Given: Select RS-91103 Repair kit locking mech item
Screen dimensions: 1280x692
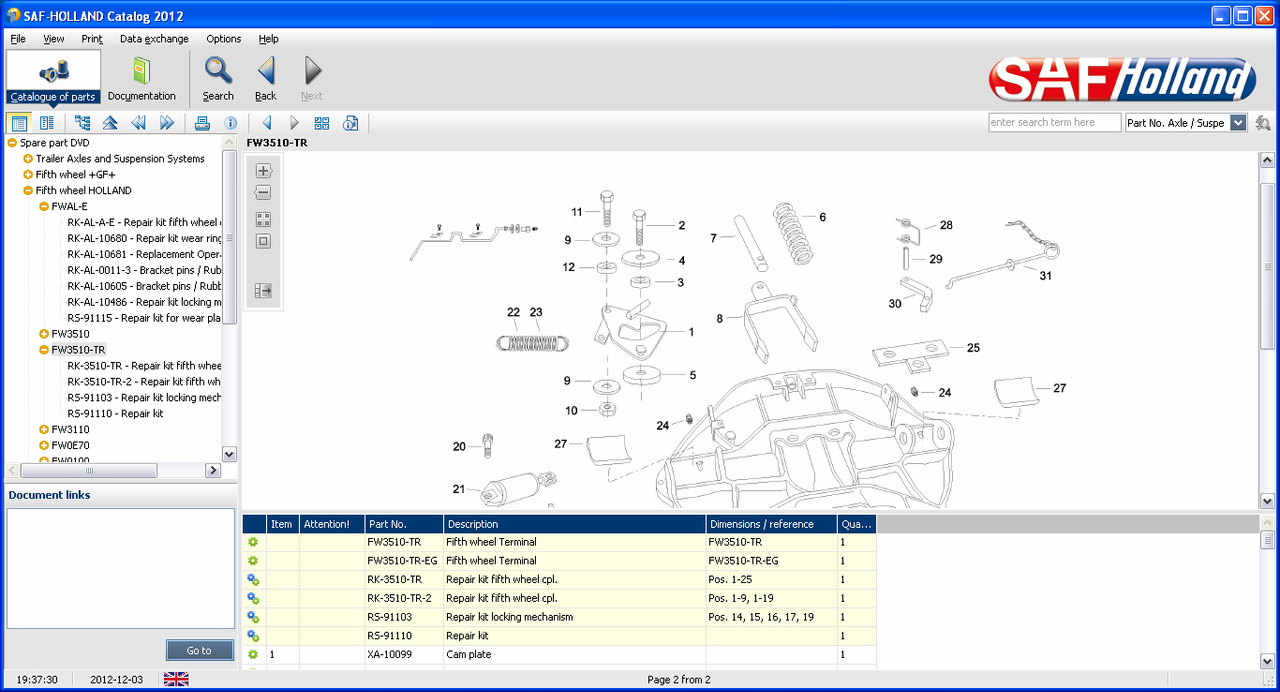Looking at the screenshot, I should pyautogui.click(x=145, y=398).
